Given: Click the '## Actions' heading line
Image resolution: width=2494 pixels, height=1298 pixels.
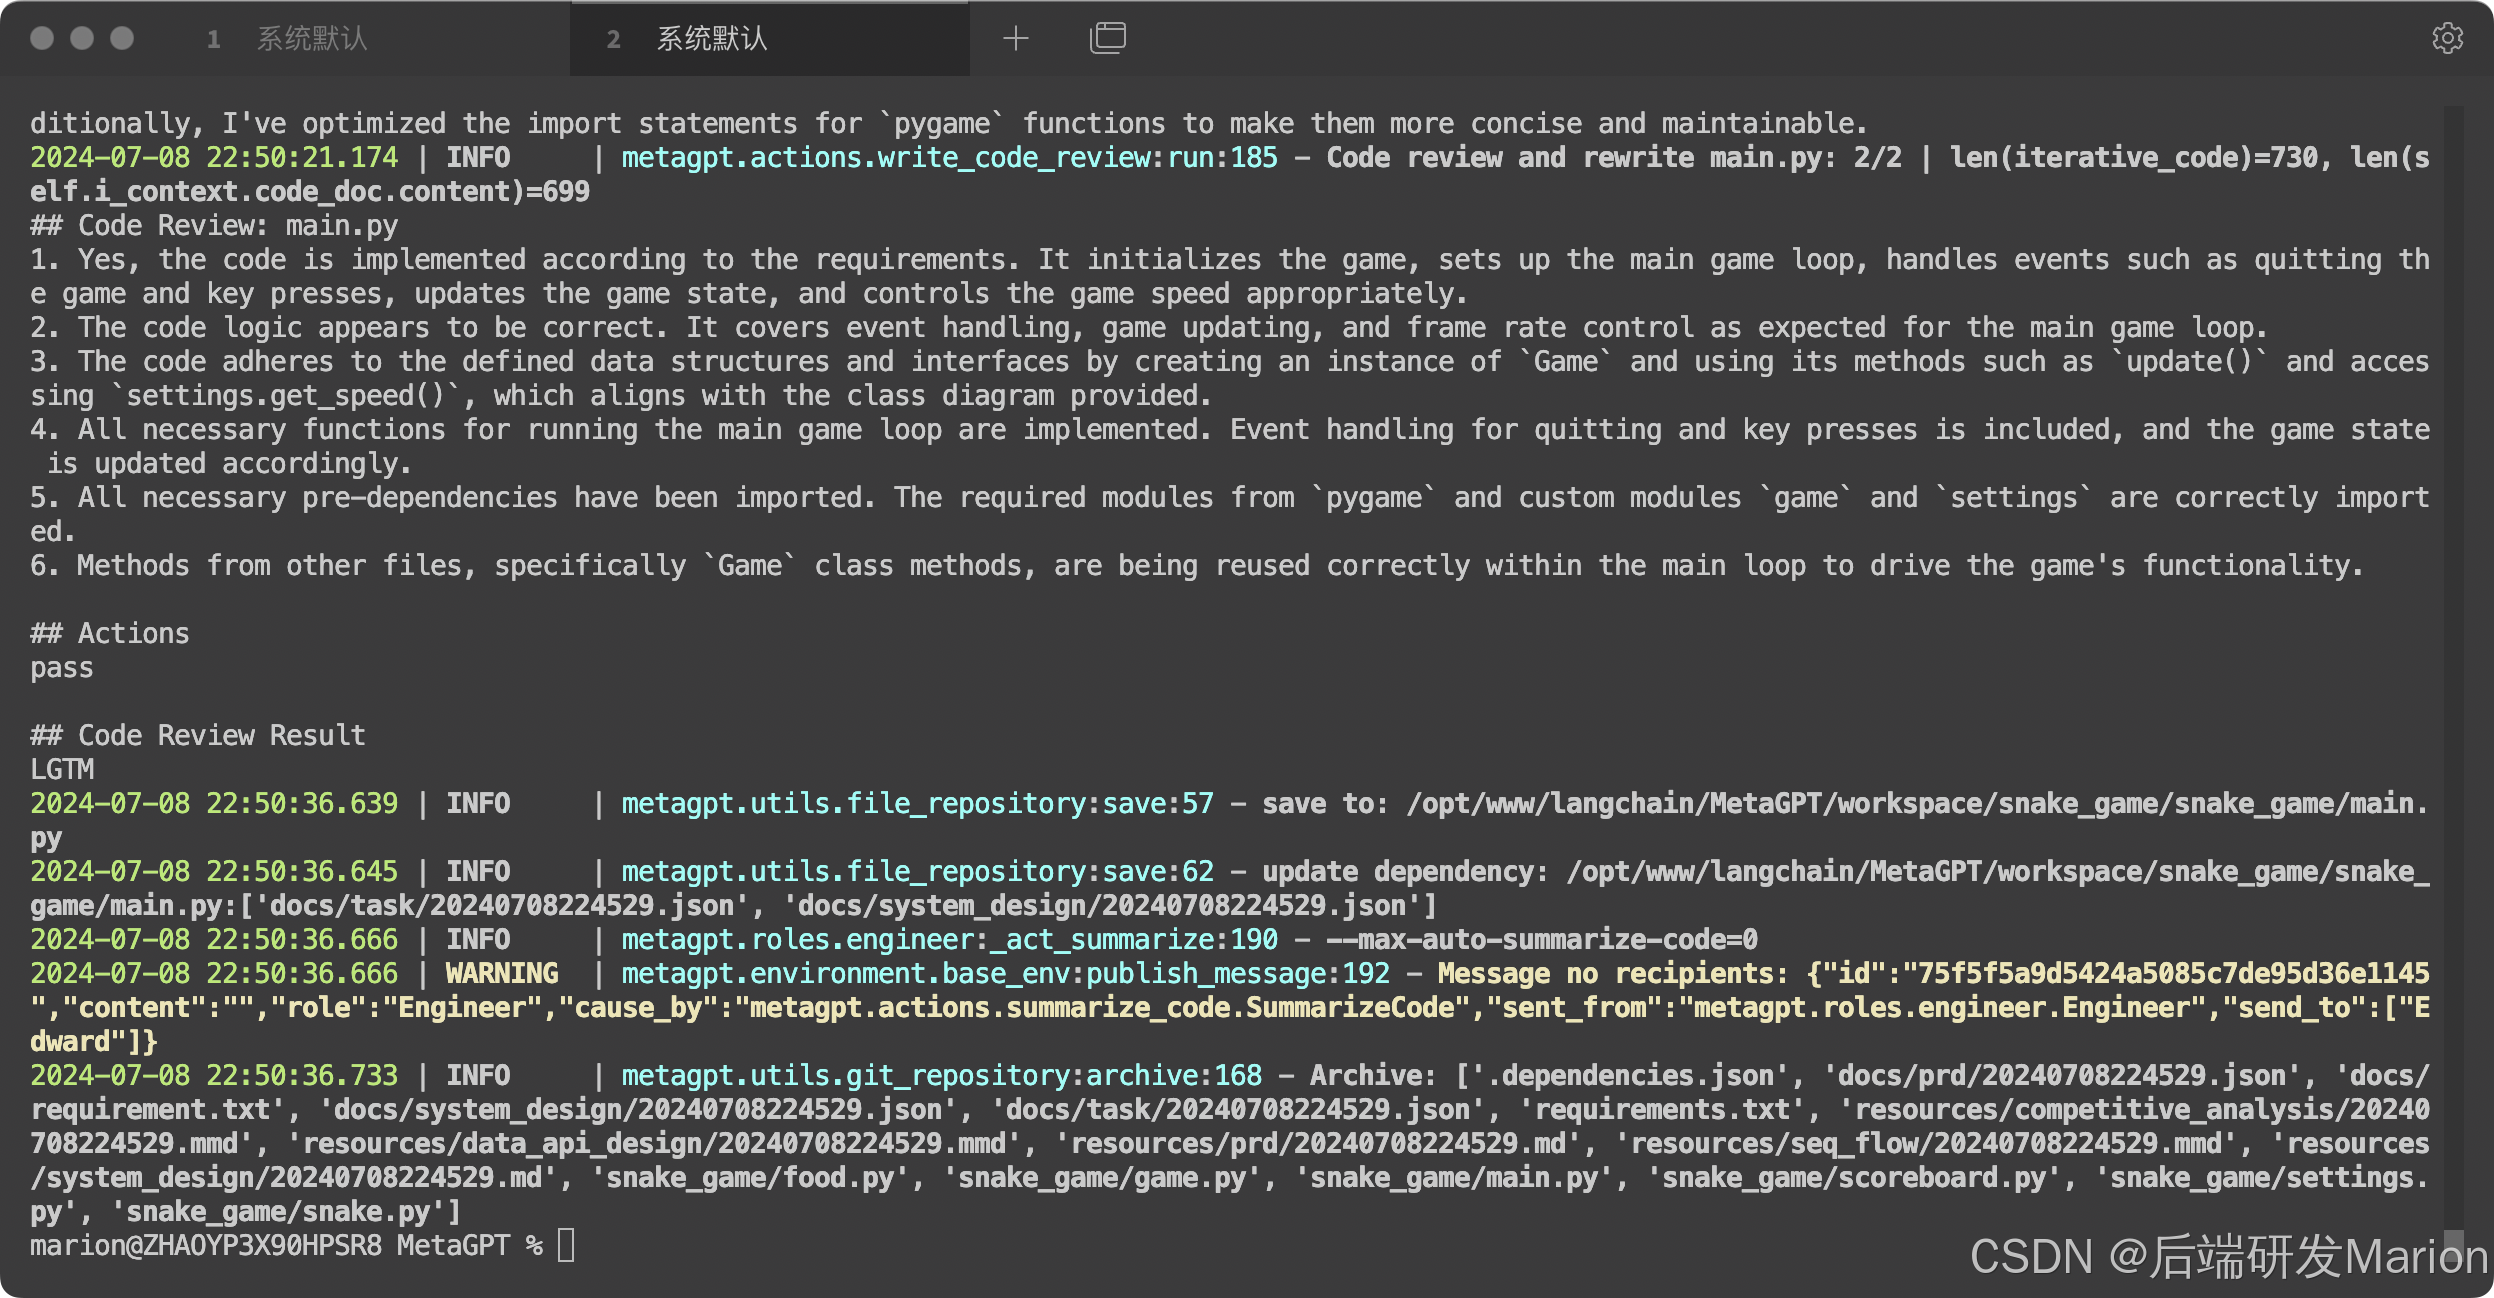Looking at the screenshot, I should click(110, 634).
